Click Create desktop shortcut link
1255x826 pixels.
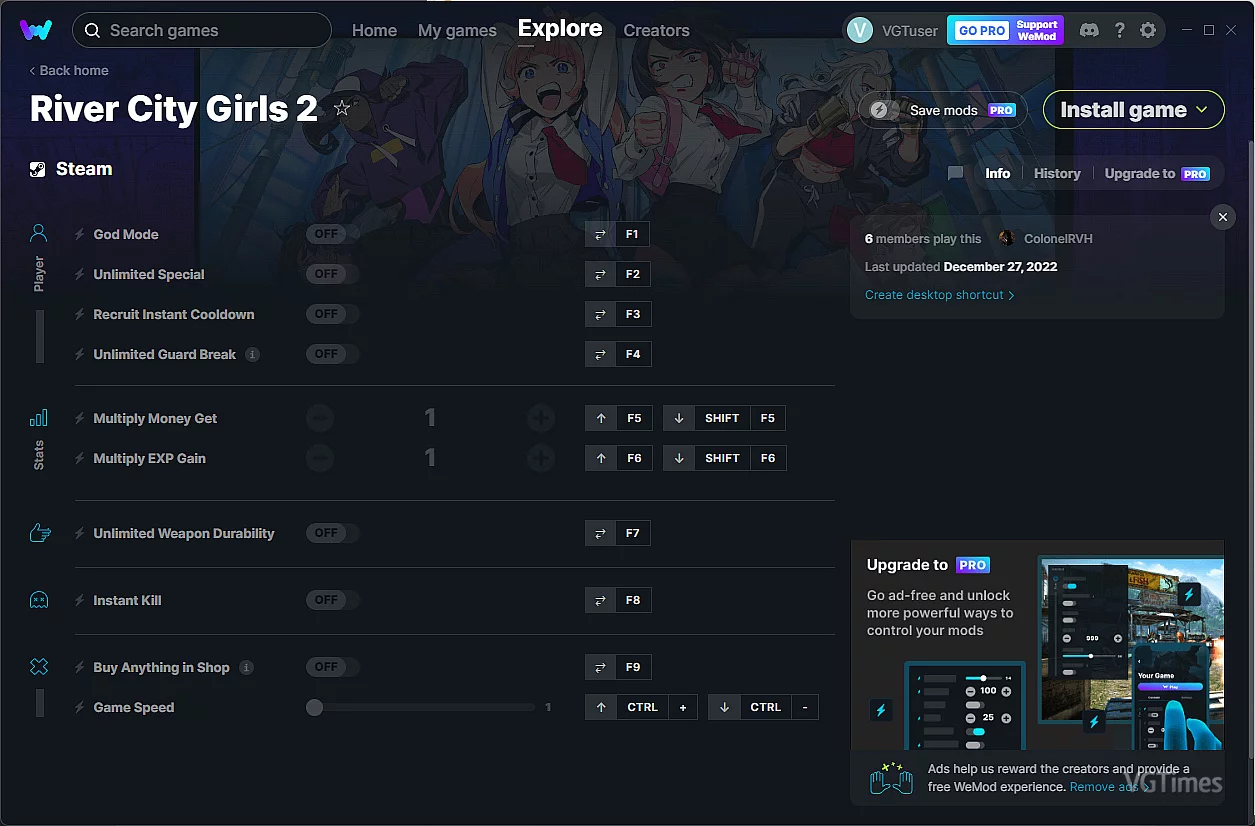pos(940,295)
